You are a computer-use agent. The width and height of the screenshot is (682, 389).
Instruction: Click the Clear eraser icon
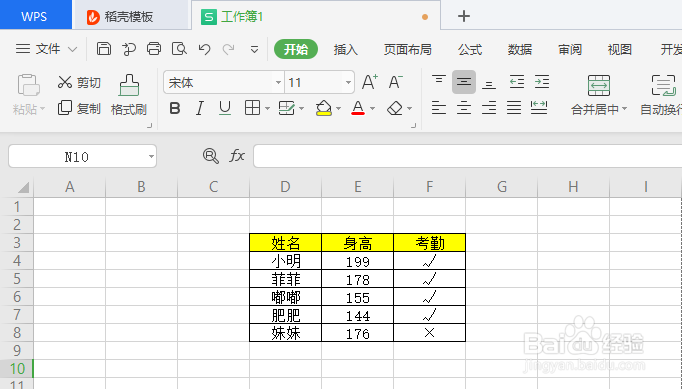pos(394,108)
